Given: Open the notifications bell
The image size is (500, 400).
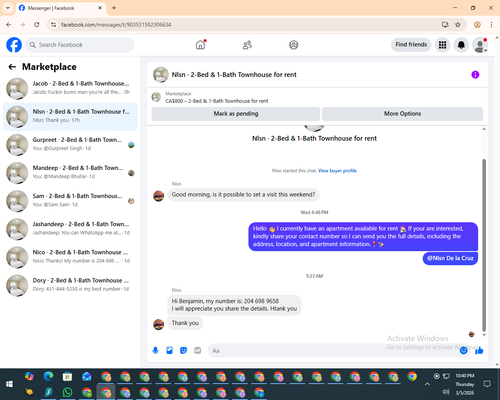Looking at the screenshot, I should pos(461,45).
